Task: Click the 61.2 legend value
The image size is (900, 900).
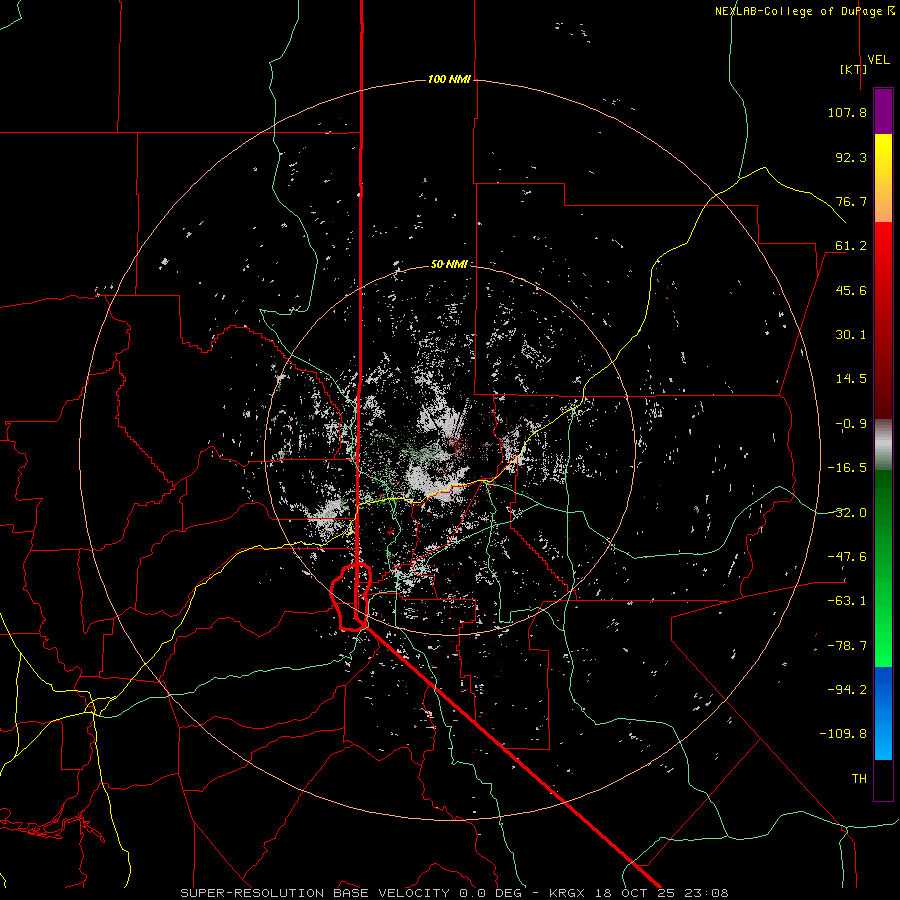Action: coord(851,246)
